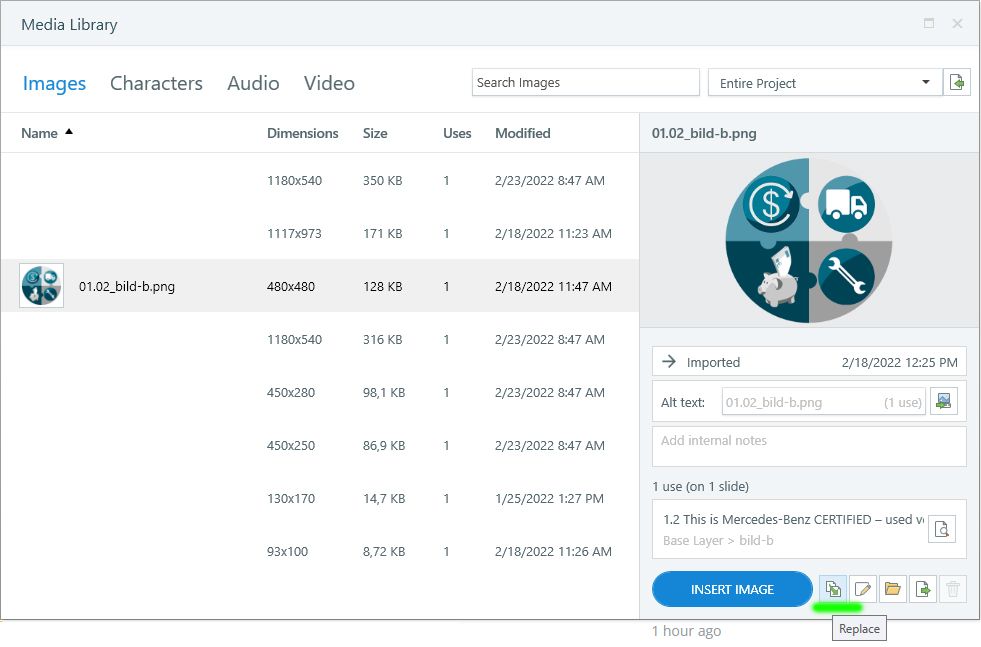Click the find-on-slide magnifier icon
Viewport: 981px width, 647px height.
click(941, 529)
